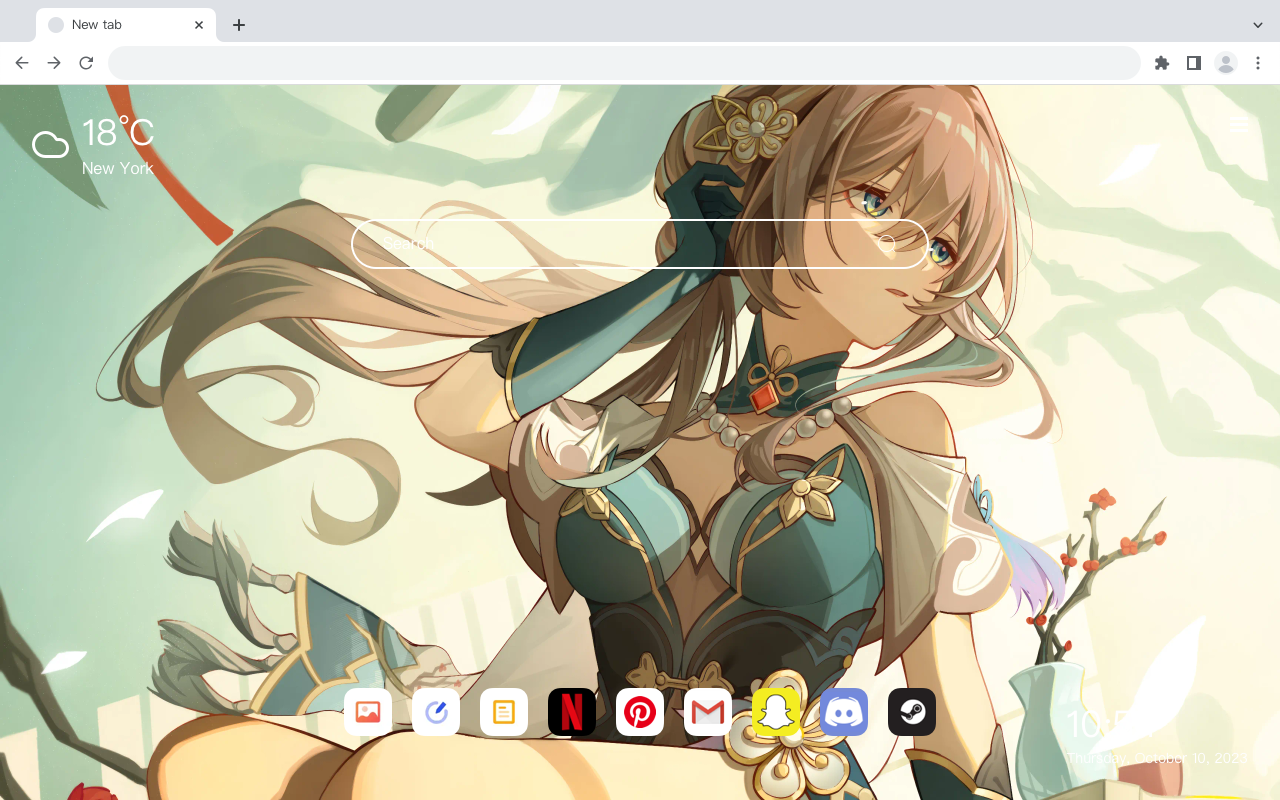This screenshot has width=1280, height=800.
Task: Close the New tab tab
Action: [x=199, y=25]
